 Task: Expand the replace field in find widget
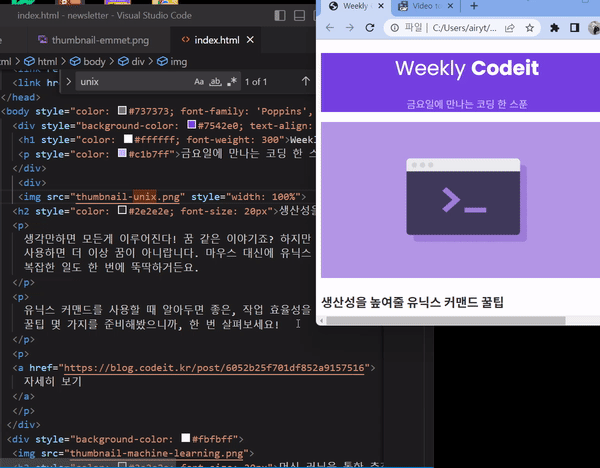(x=68, y=82)
